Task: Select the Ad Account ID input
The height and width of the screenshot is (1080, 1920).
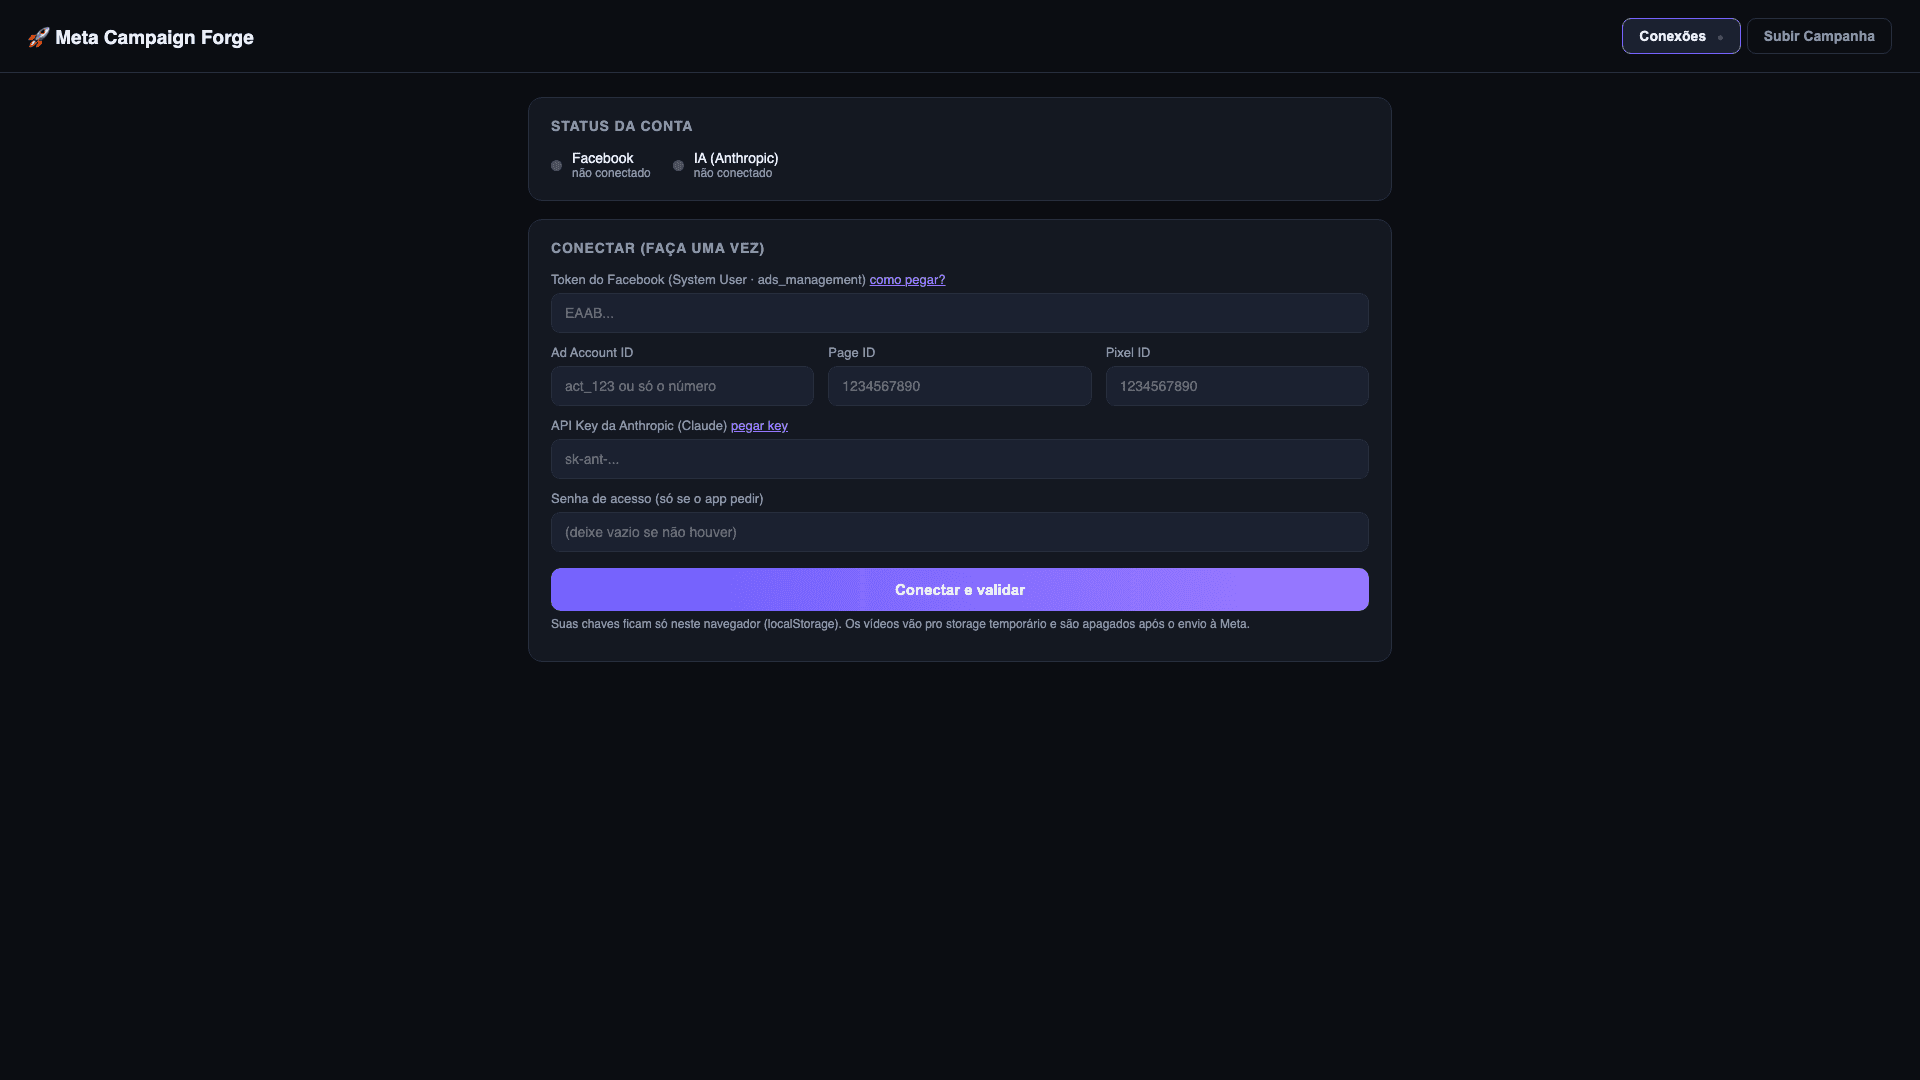Action: [682, 386]
